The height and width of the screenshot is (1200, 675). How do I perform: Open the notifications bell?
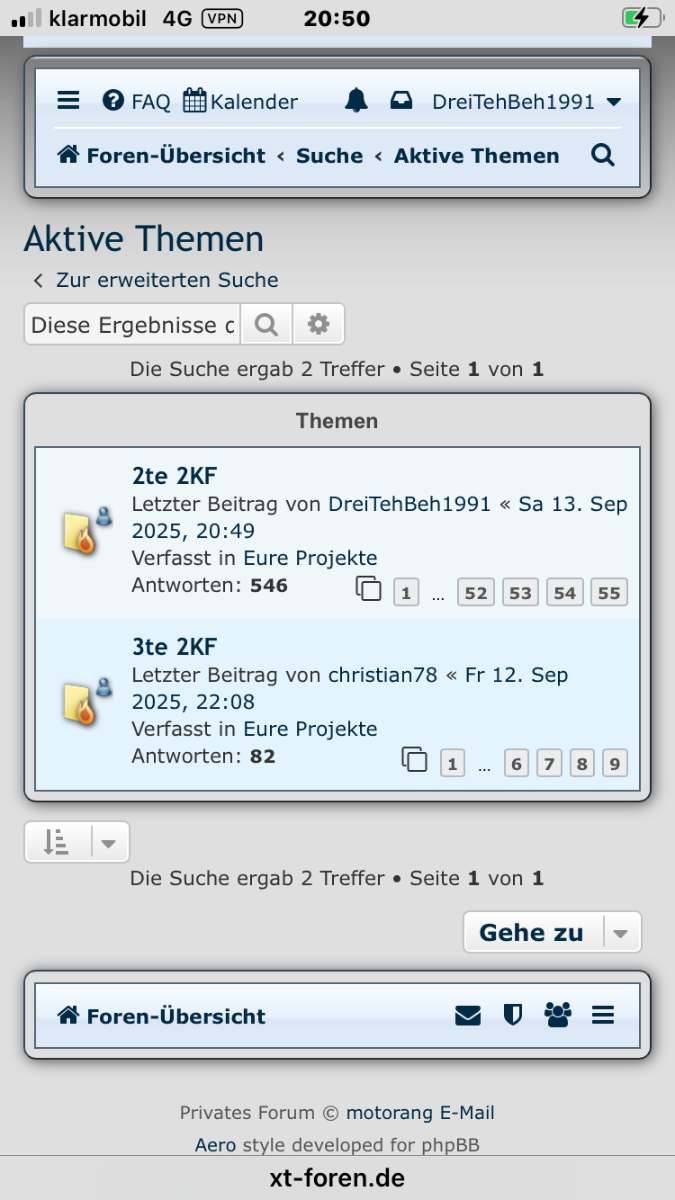click(x=356, y=101)
